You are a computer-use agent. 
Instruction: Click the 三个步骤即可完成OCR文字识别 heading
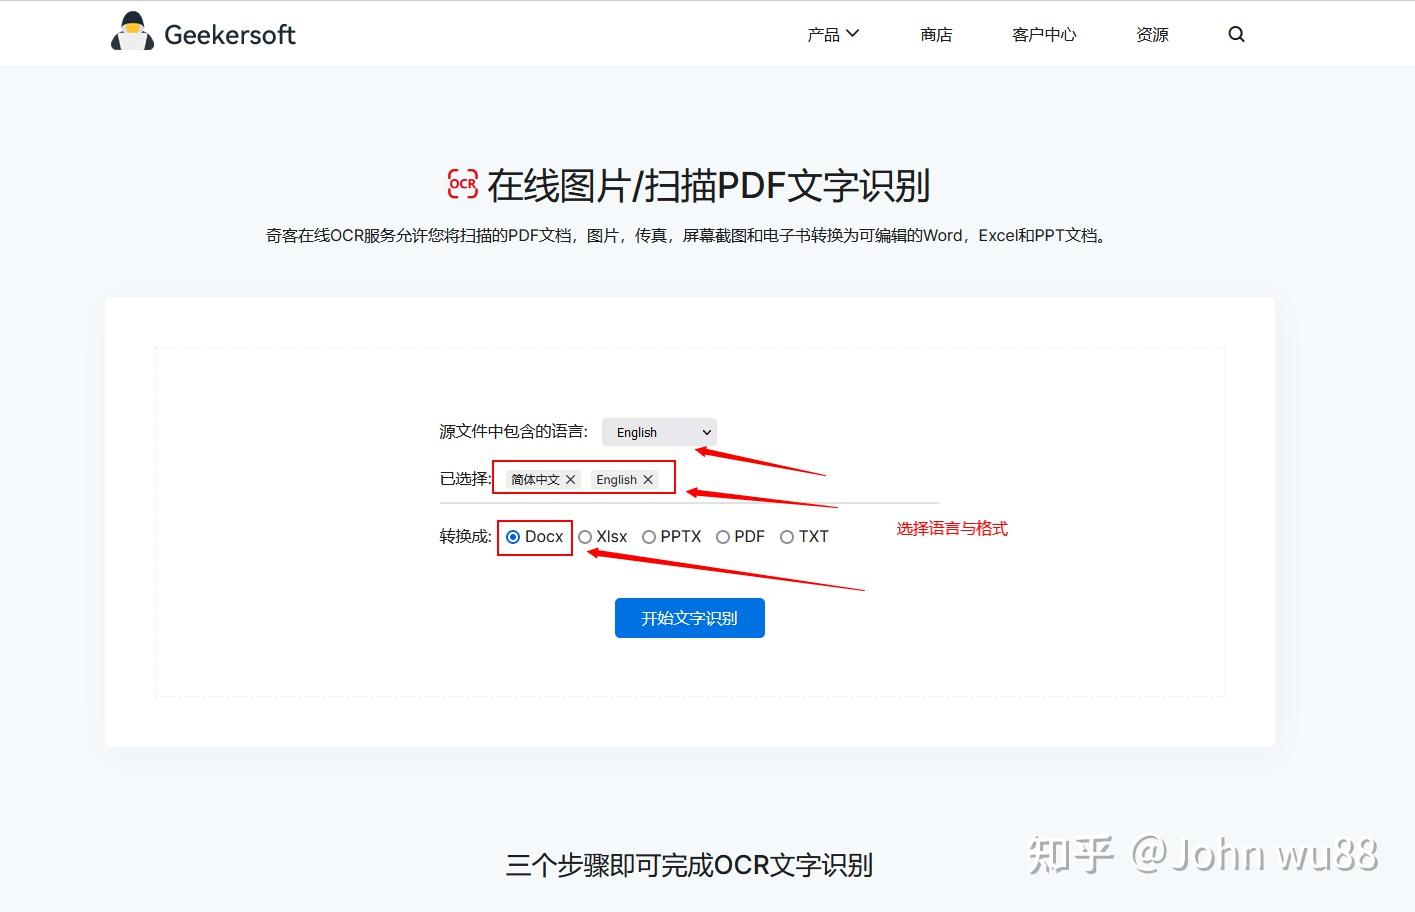(x=689, y=865)
